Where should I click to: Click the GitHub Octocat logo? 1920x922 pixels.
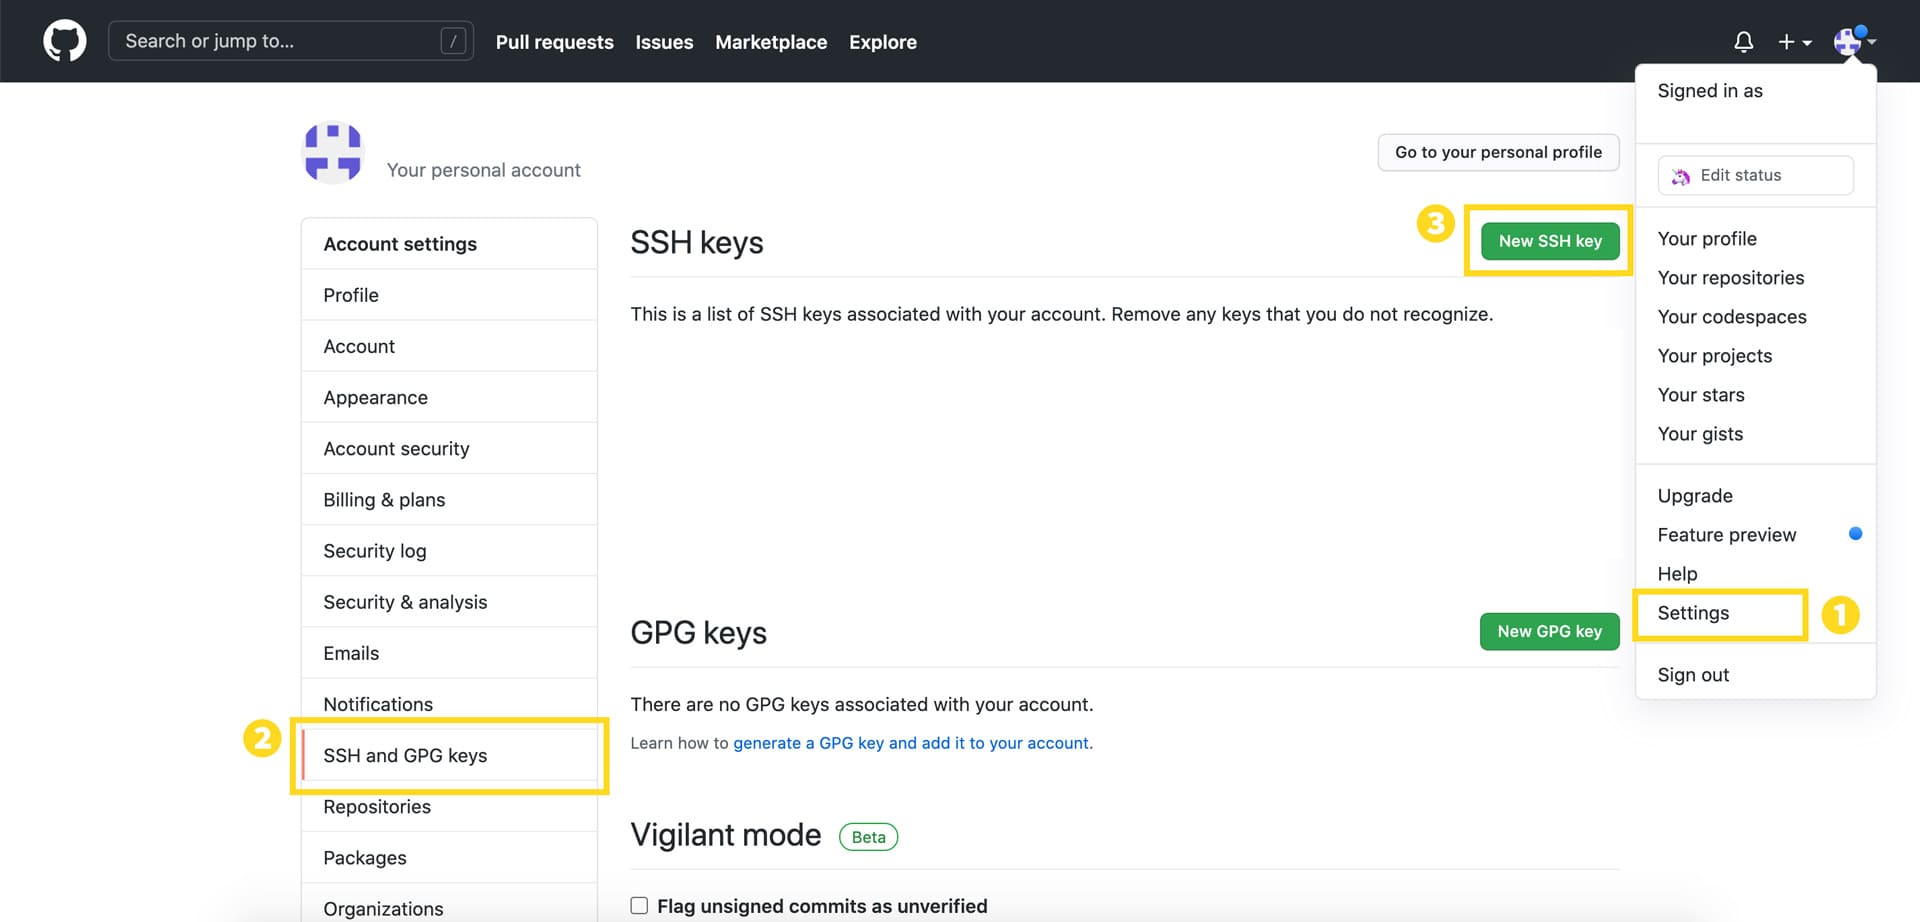coord(64,41)
